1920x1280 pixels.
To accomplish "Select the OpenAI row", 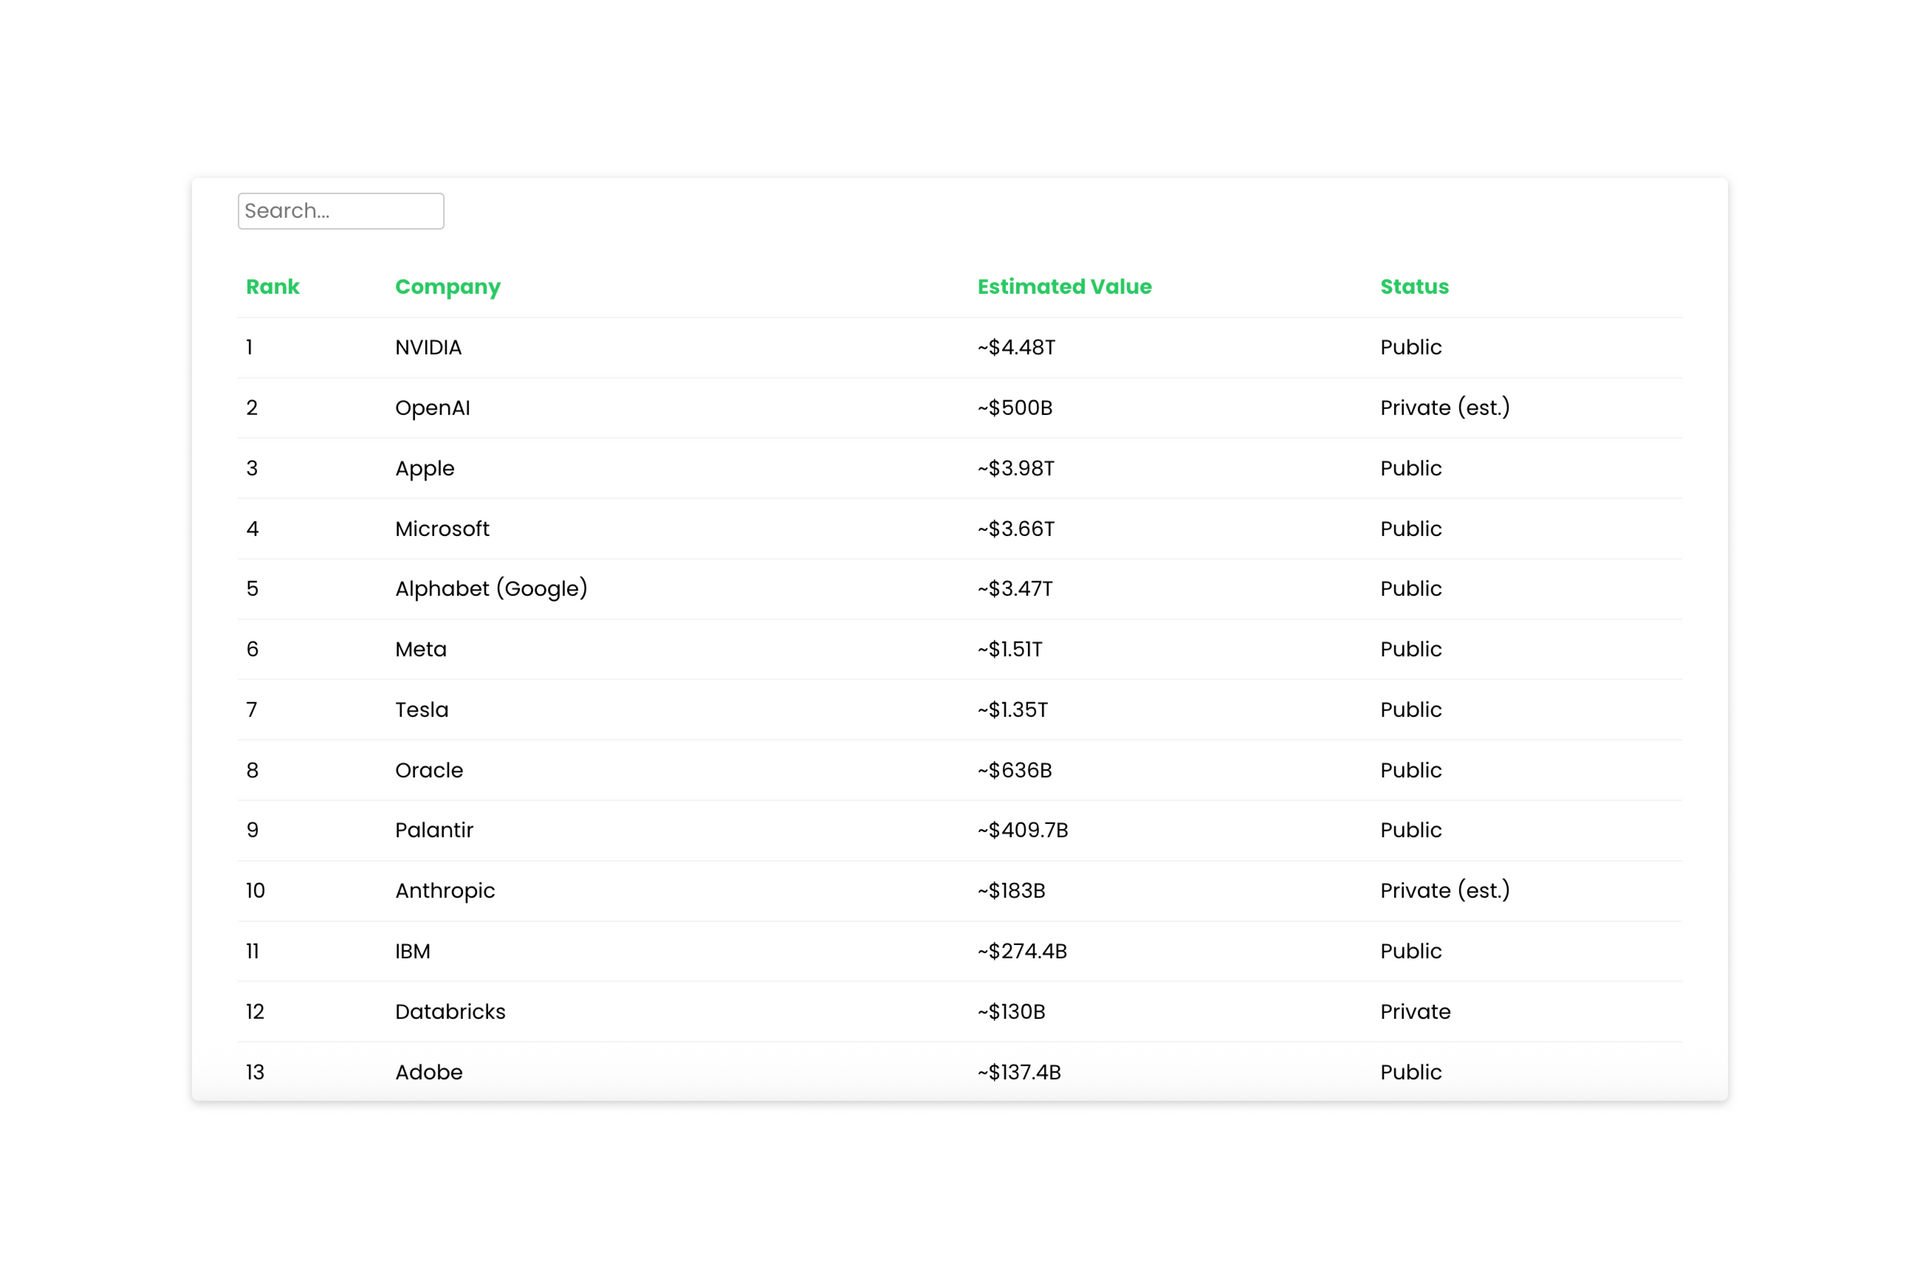I will coord(700,408).
